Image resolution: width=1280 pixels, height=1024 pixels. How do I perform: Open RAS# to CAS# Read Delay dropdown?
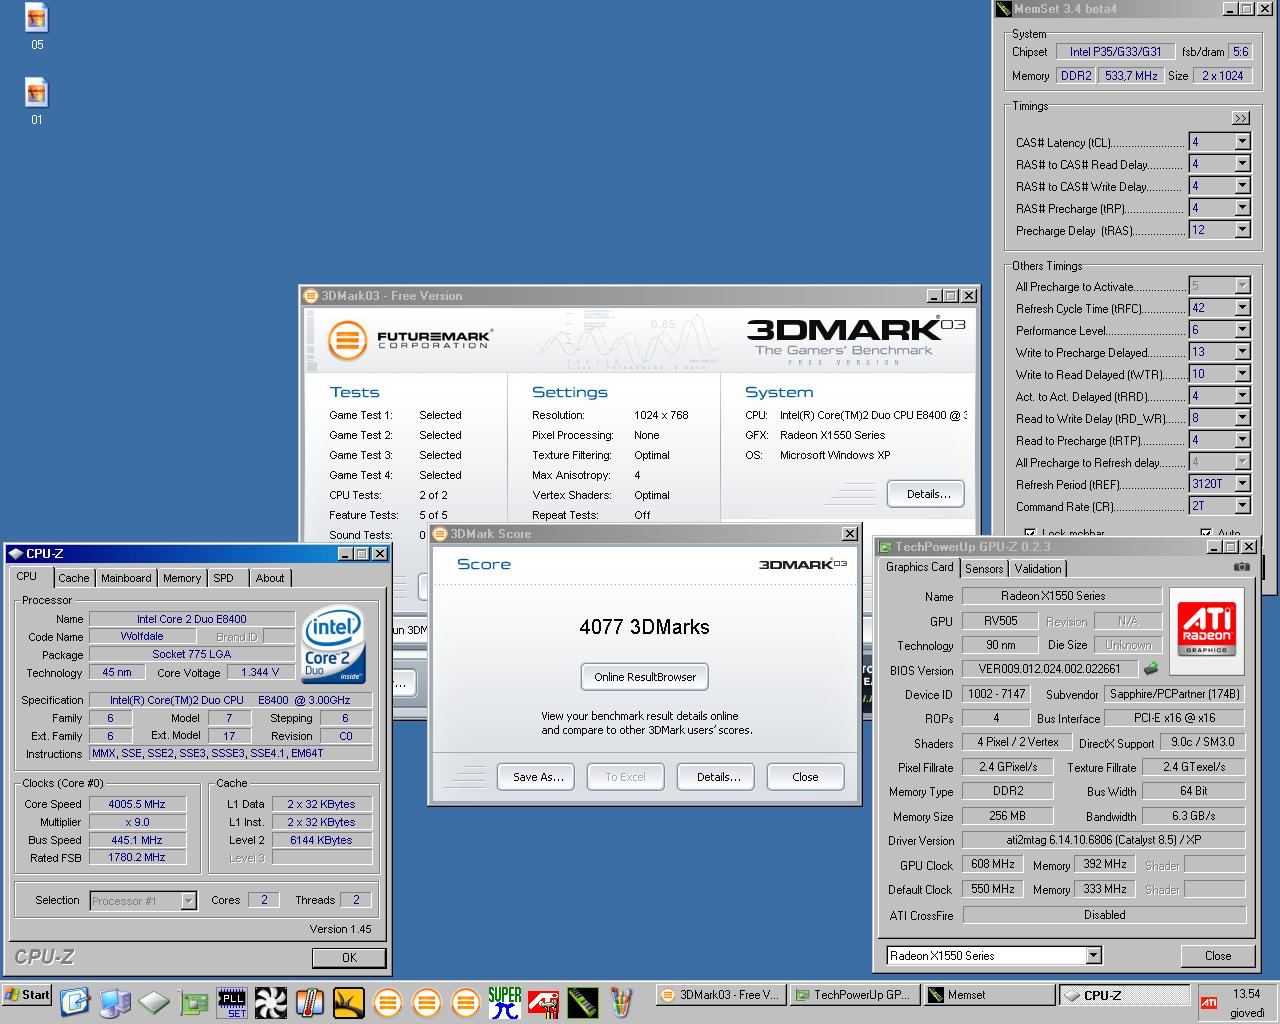tap(1242, 164)
